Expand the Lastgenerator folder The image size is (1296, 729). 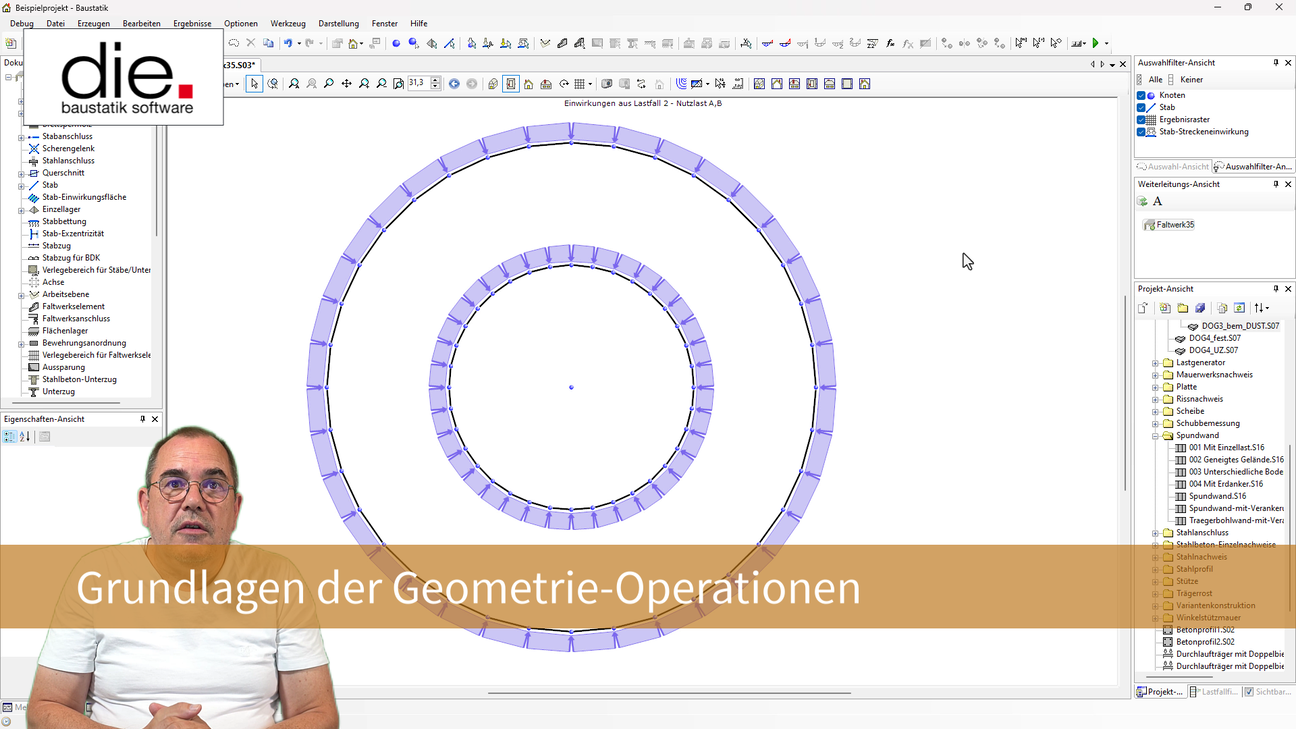tap(1155, 363)
